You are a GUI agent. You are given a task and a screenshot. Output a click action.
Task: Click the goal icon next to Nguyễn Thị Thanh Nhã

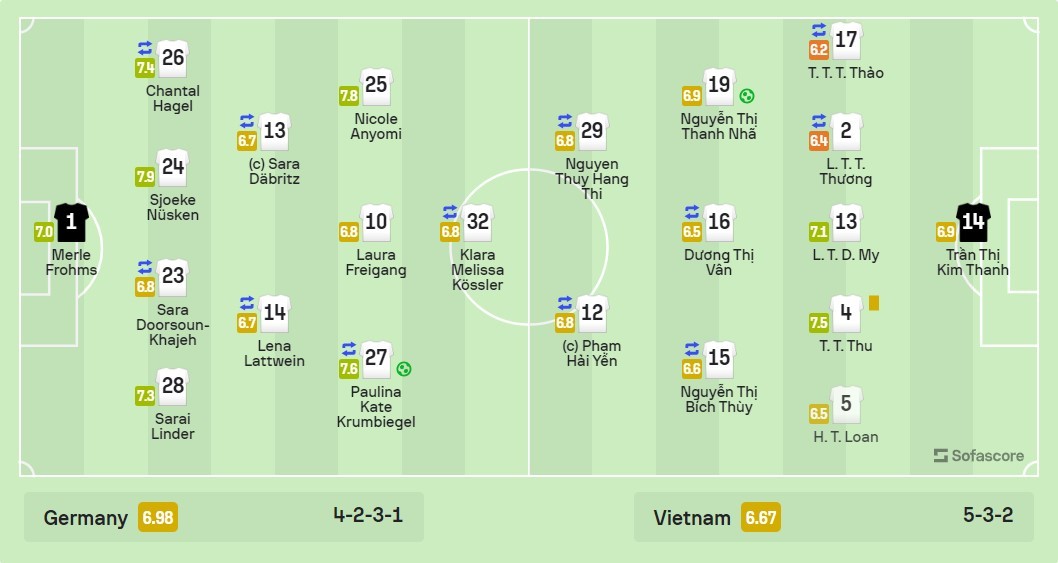point(746,96)
